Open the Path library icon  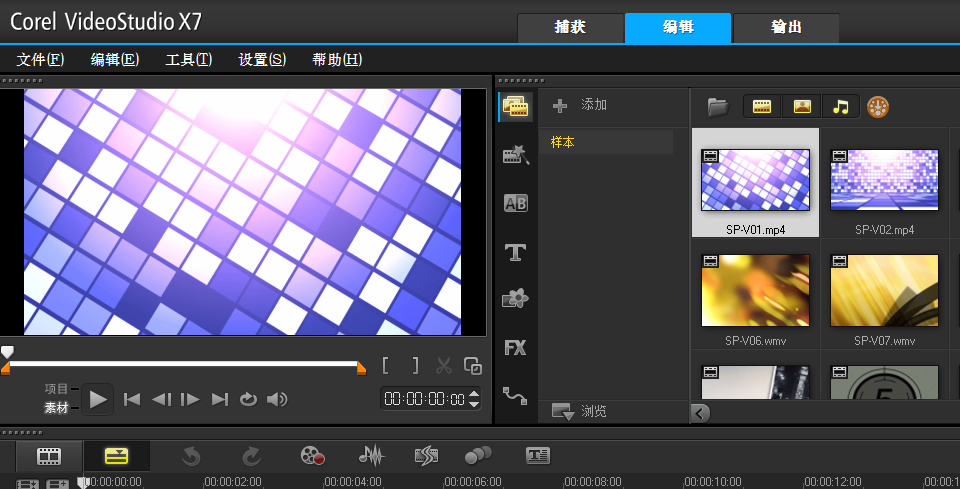pos(516,395)
